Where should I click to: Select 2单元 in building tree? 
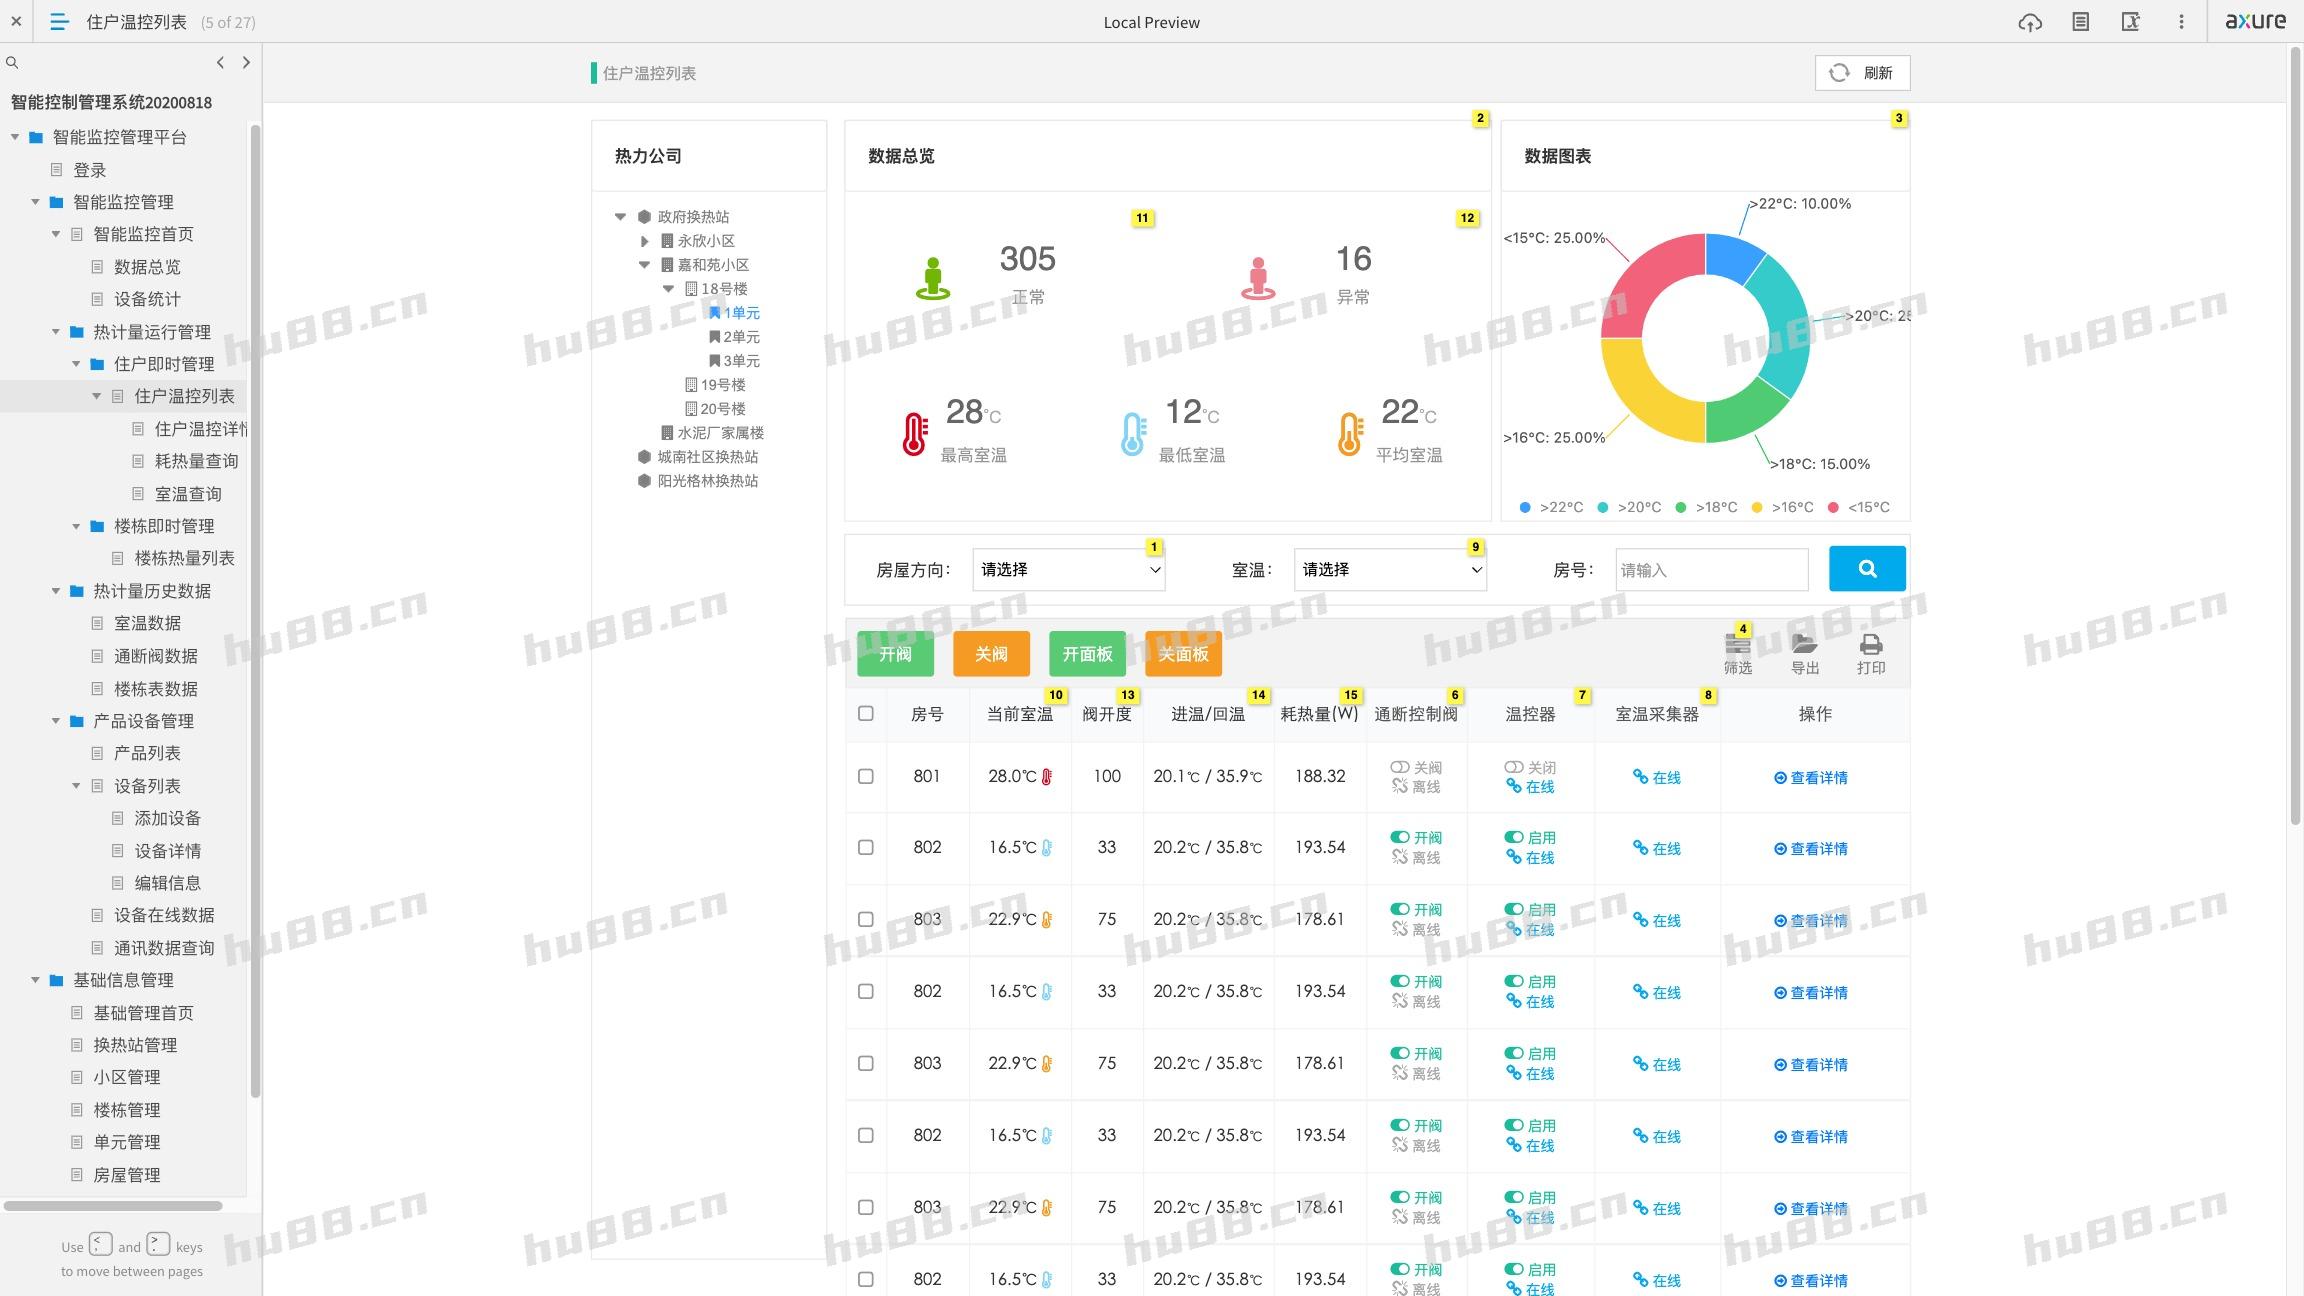tap(740, 337)
